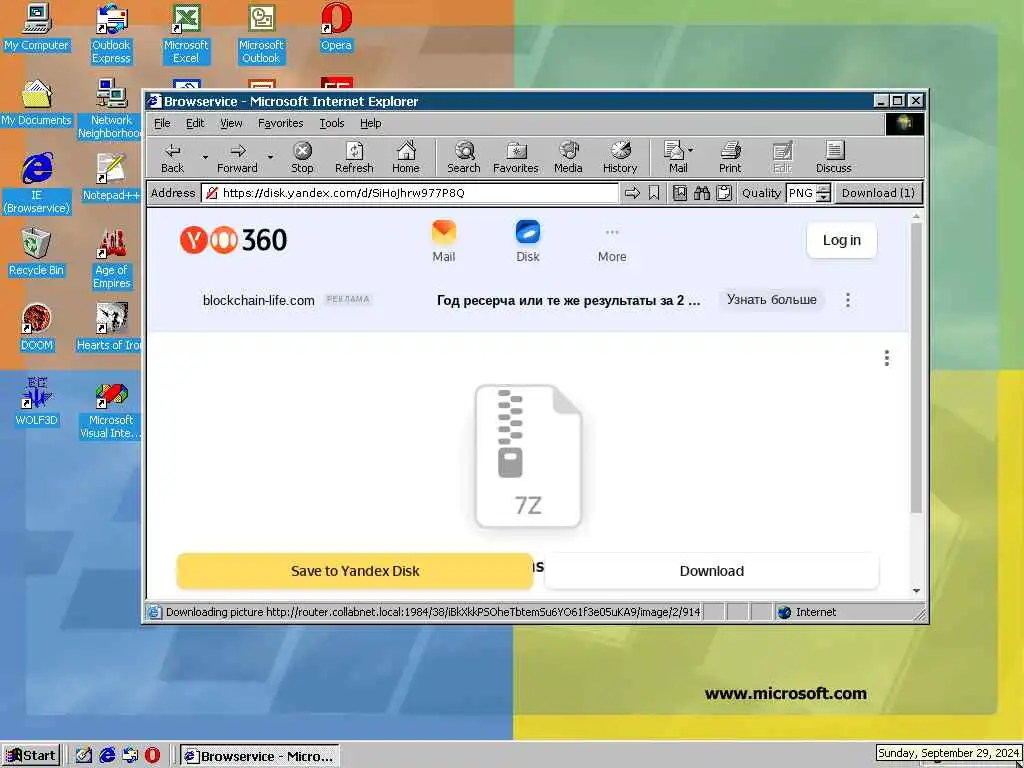Select Opera desktop icon
The height and width of the screenshot is (768, 1024).
tap(336, 28)
